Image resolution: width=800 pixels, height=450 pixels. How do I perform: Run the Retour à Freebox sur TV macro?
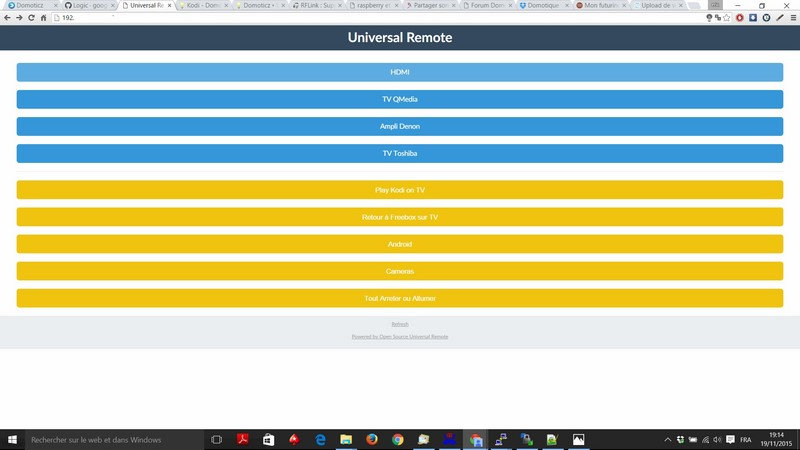(x=399, y=217)
